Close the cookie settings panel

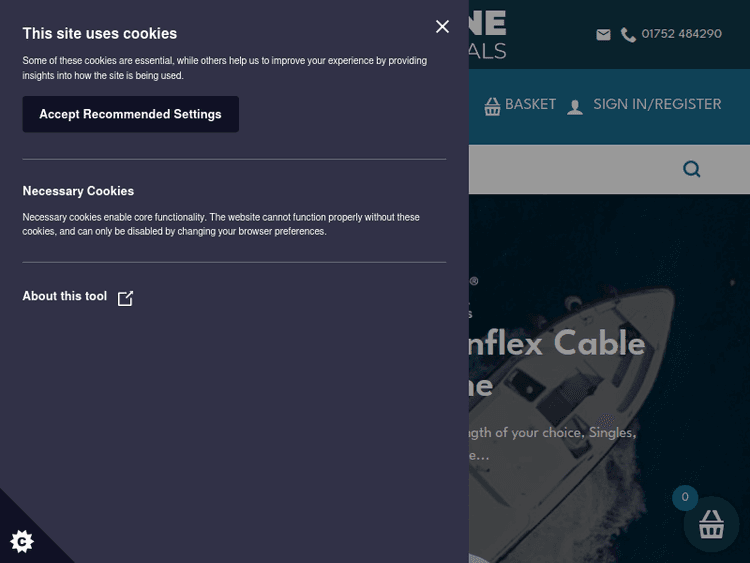(x=442, y=26)
